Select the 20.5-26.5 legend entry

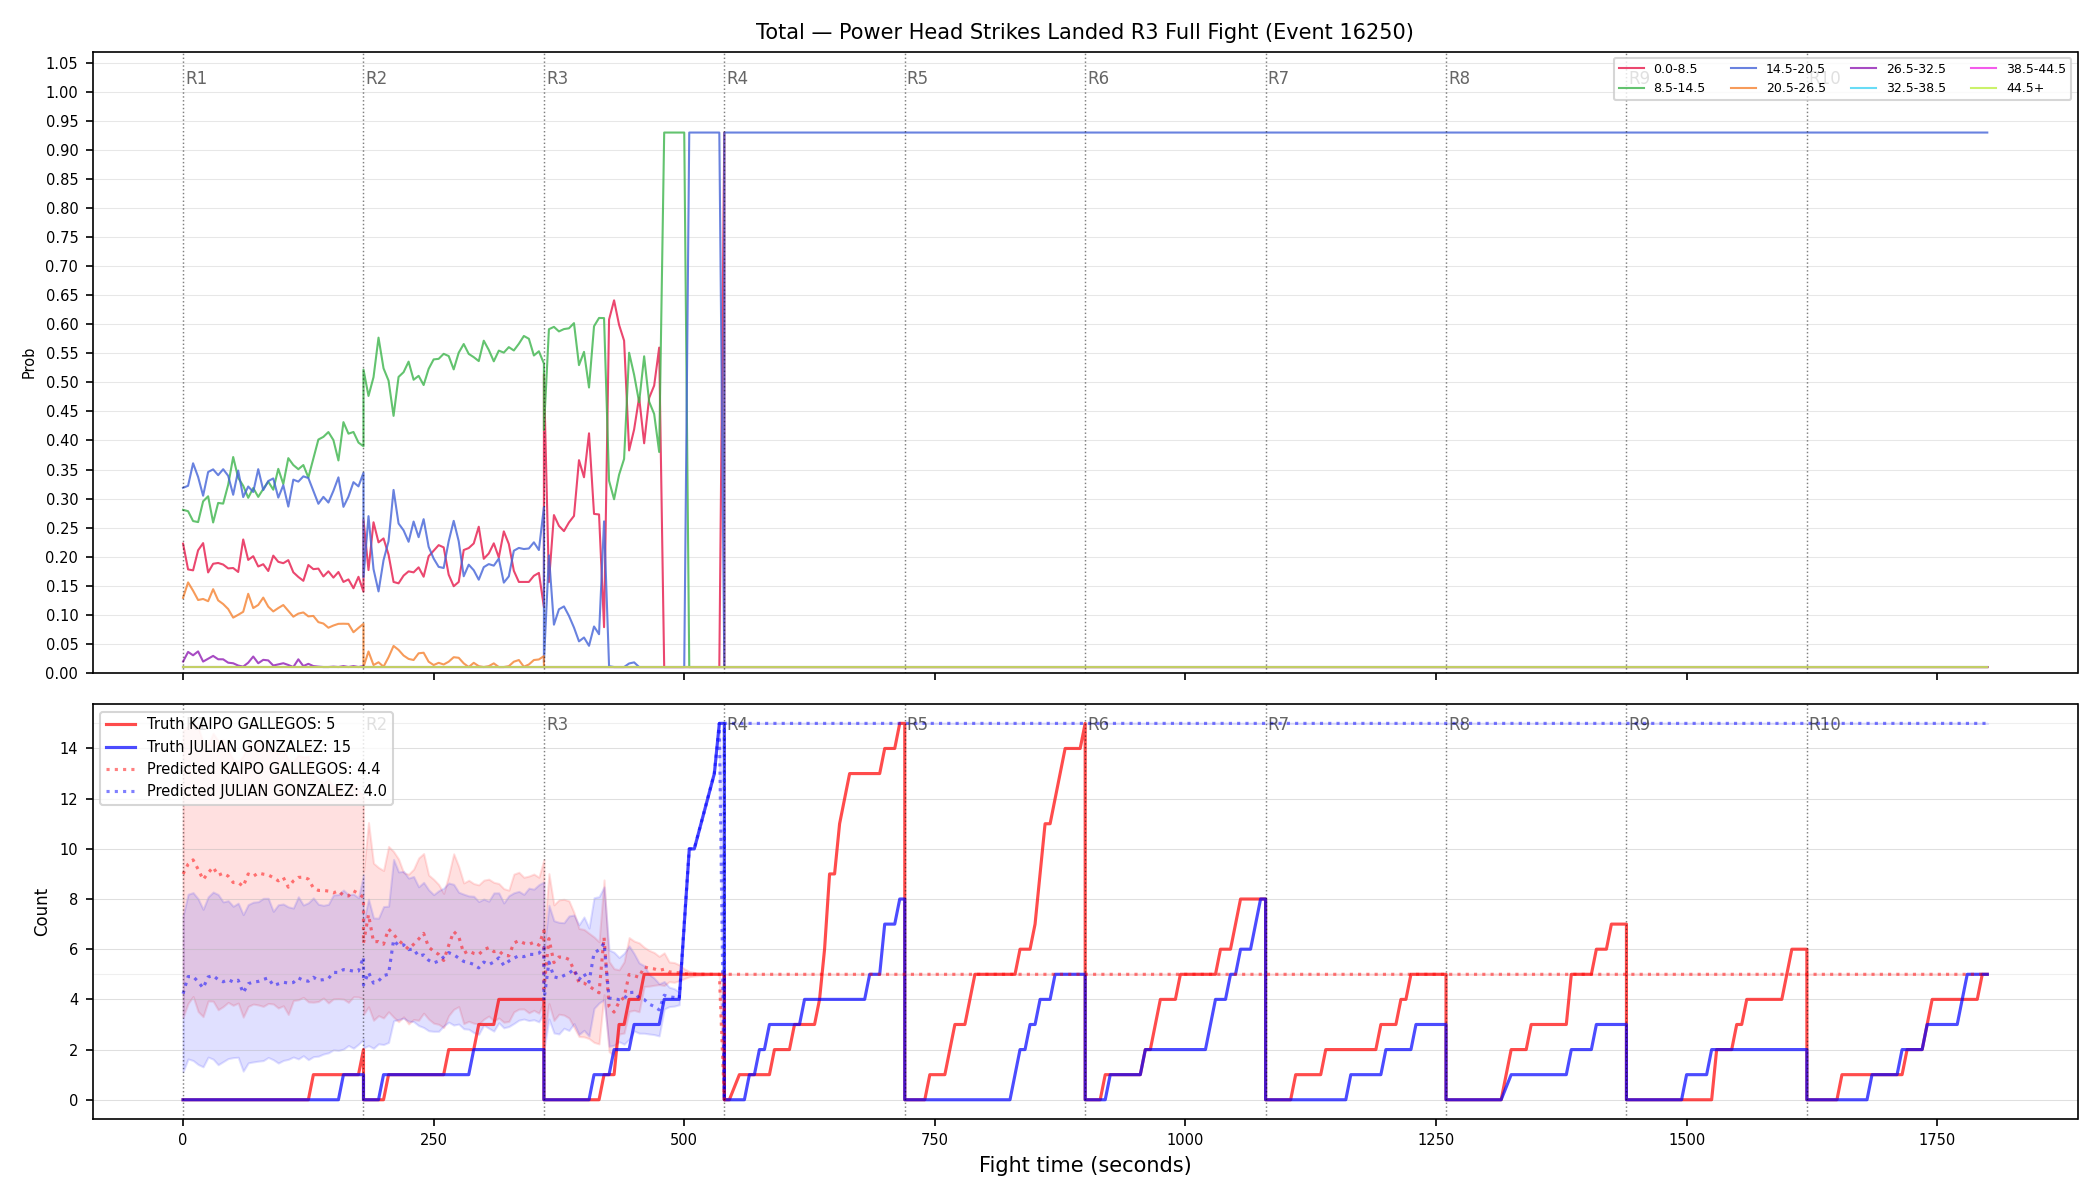point(1777,88)
